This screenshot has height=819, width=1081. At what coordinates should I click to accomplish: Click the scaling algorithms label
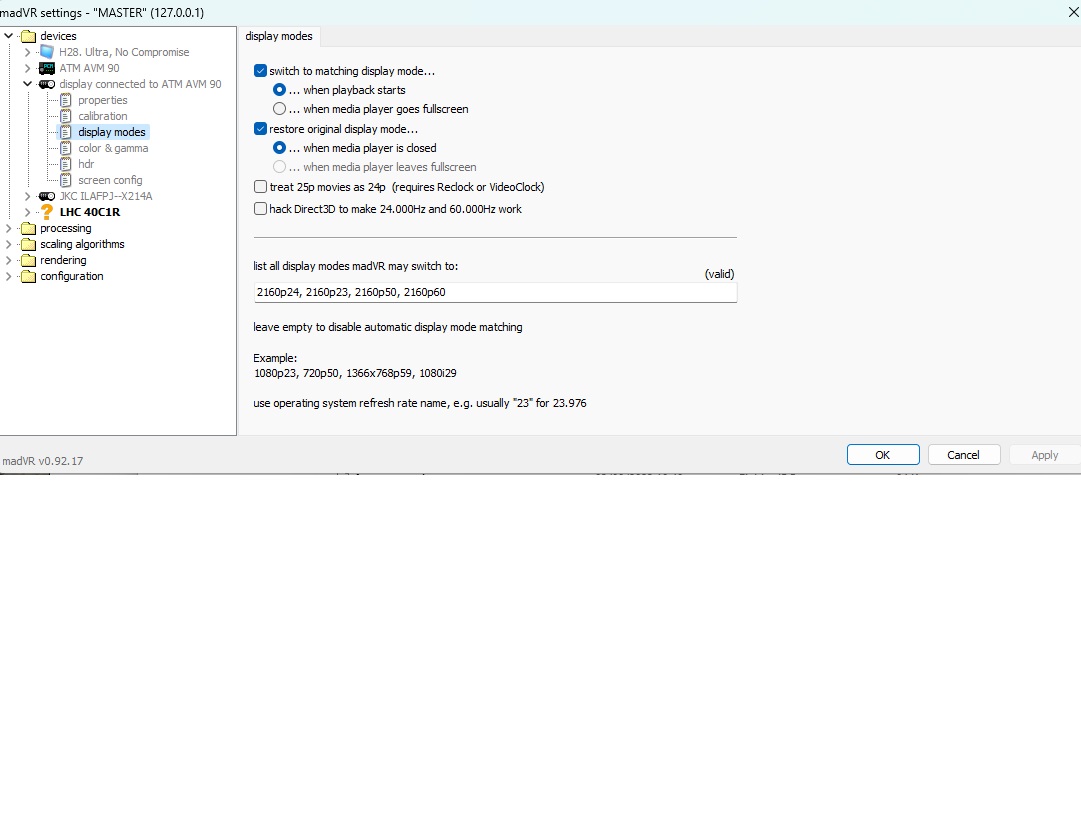[x=82, y=244]
